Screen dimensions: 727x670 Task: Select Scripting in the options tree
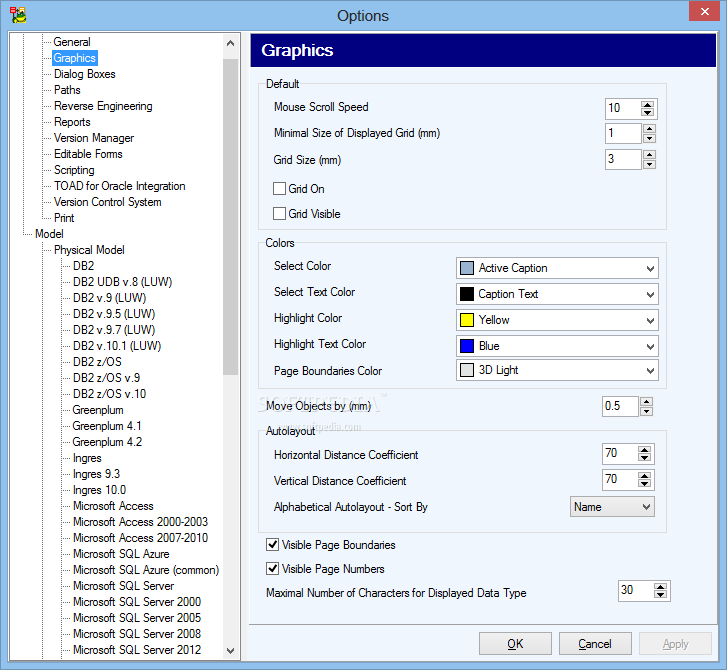pyautogui.click(x=74, y=170)
